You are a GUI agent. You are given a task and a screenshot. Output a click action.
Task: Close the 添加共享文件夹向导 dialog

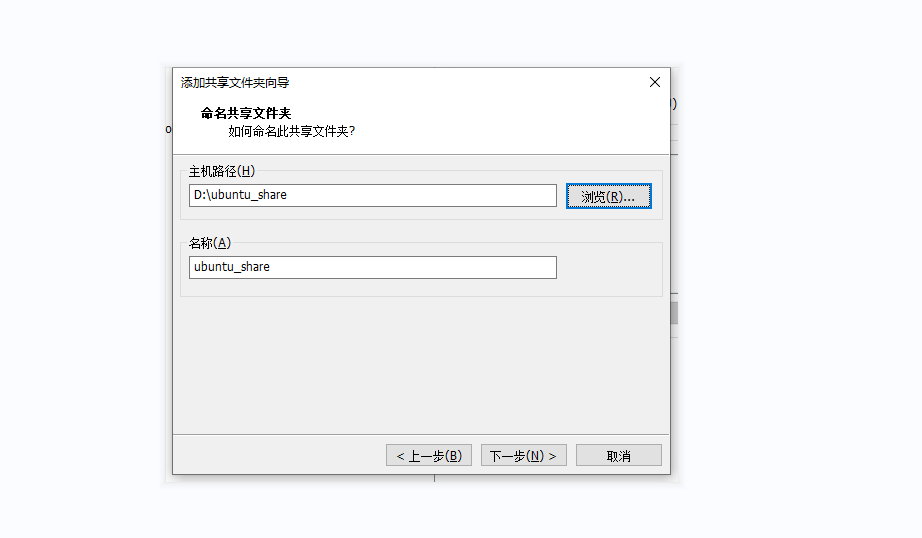(x=654, y=82)
